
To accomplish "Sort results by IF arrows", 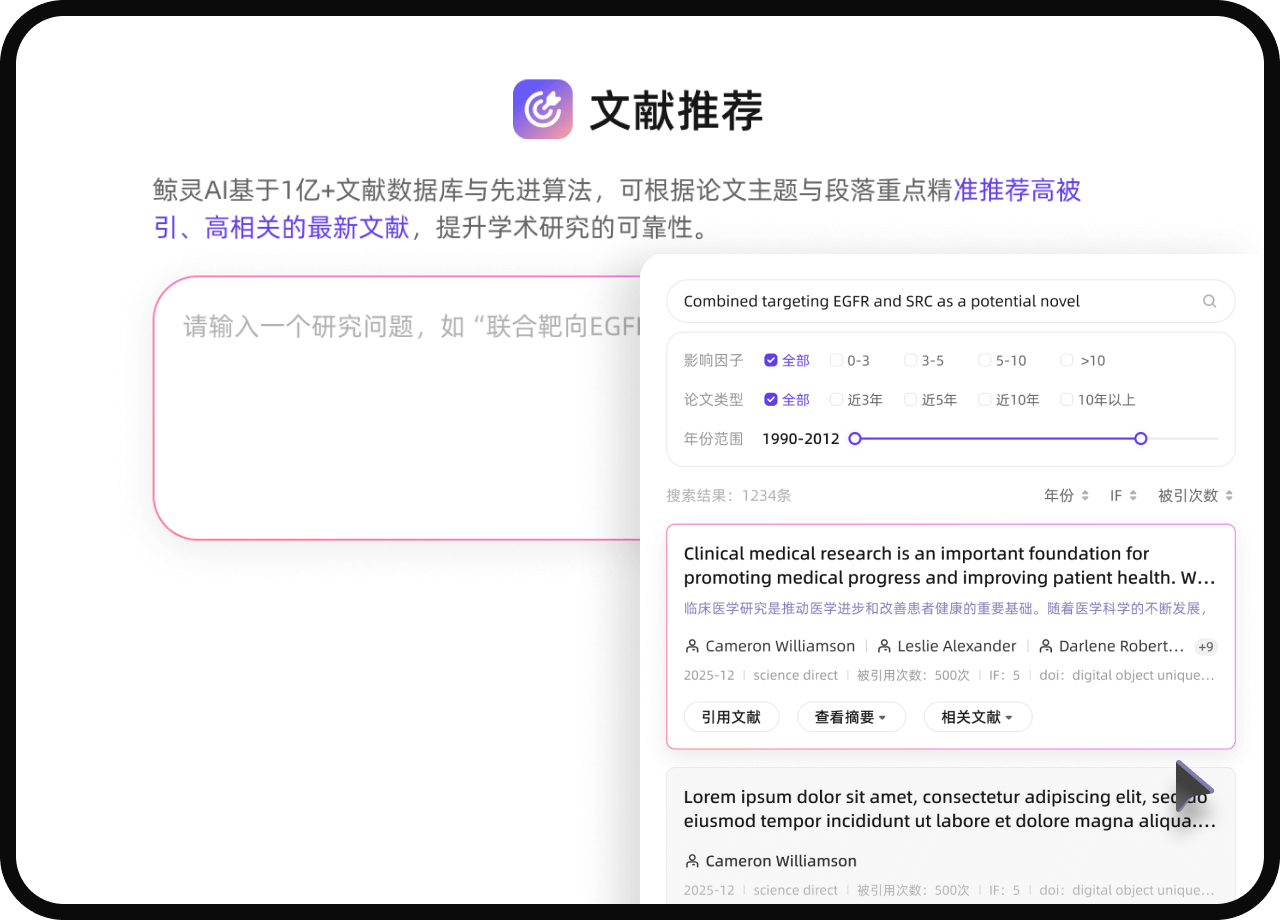I will (x=1131, y=496).
